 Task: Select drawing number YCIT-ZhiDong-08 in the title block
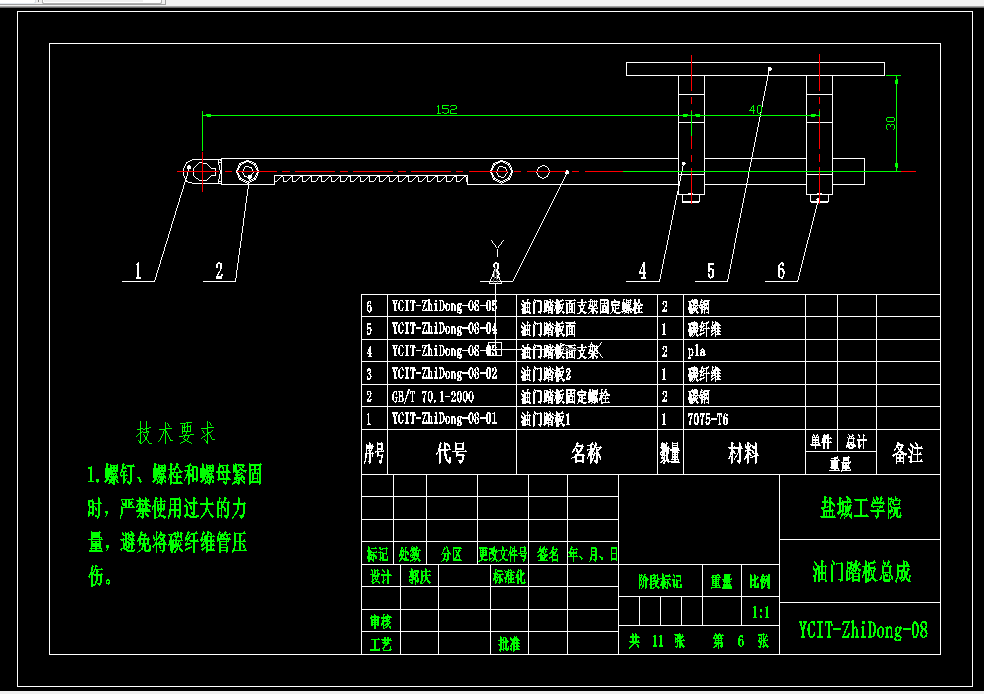pyautogui.click(x=863, y=630)
